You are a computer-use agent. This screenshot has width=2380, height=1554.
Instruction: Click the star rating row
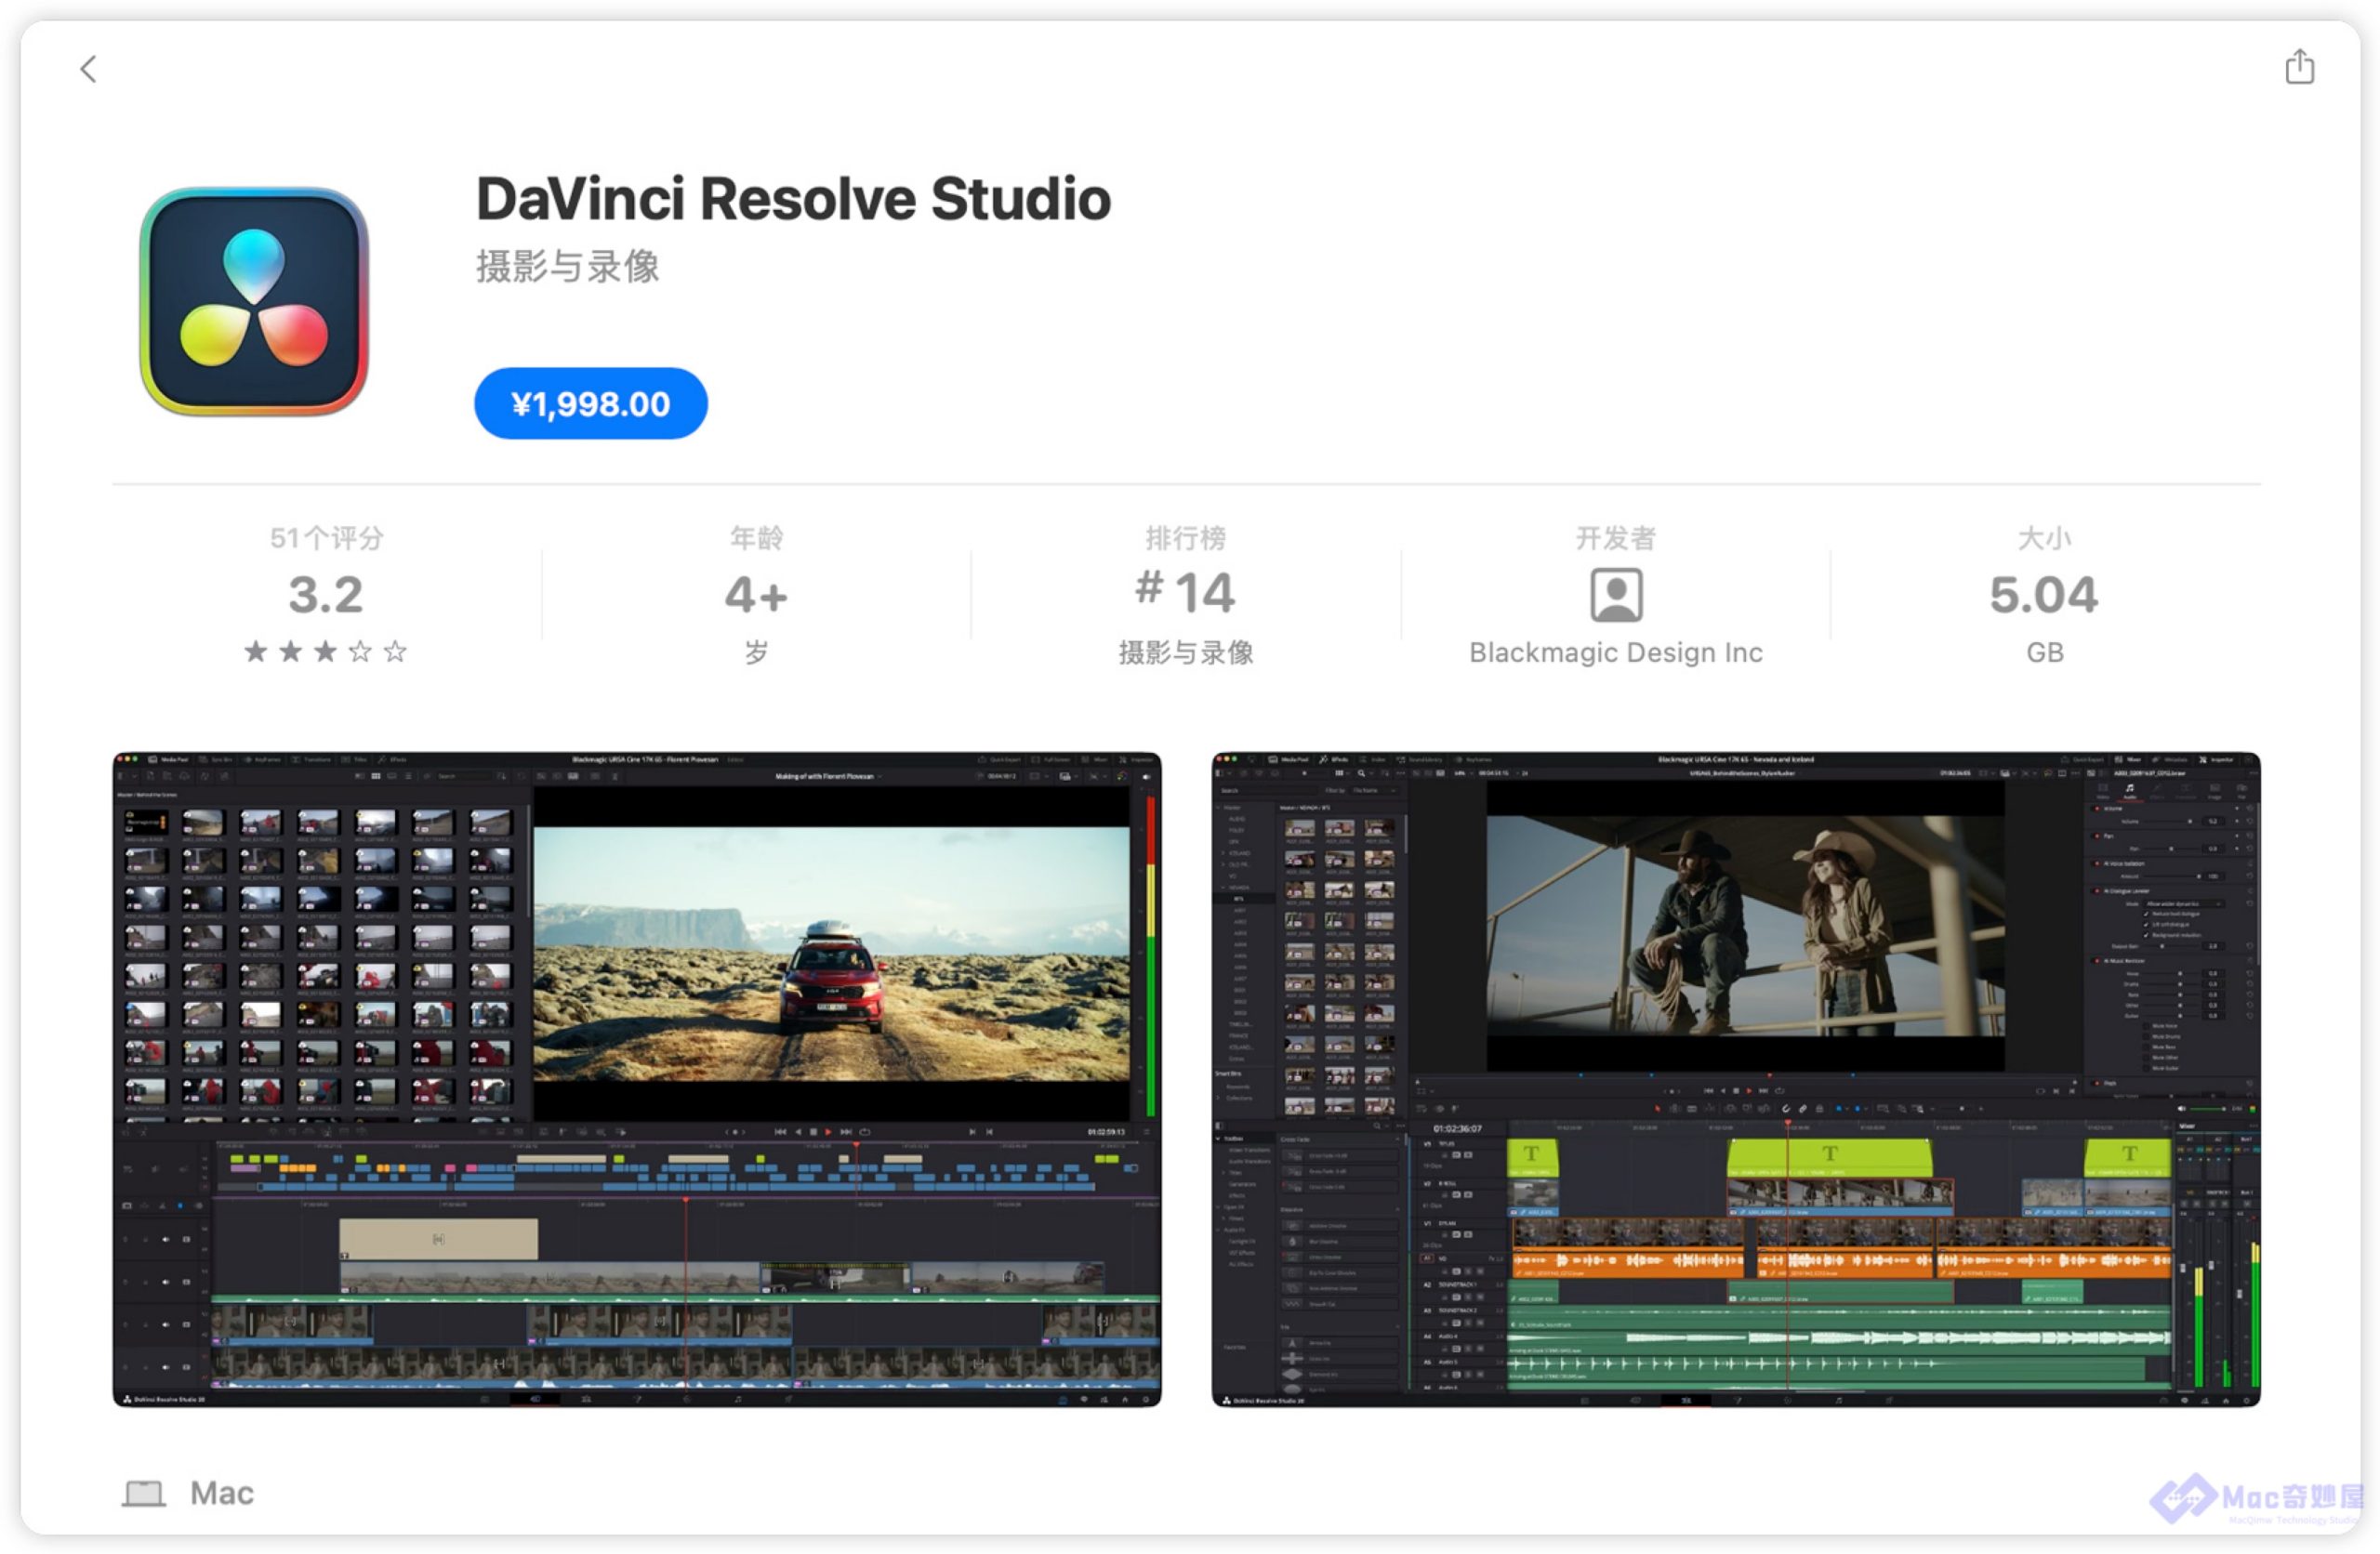pos(325,652)
